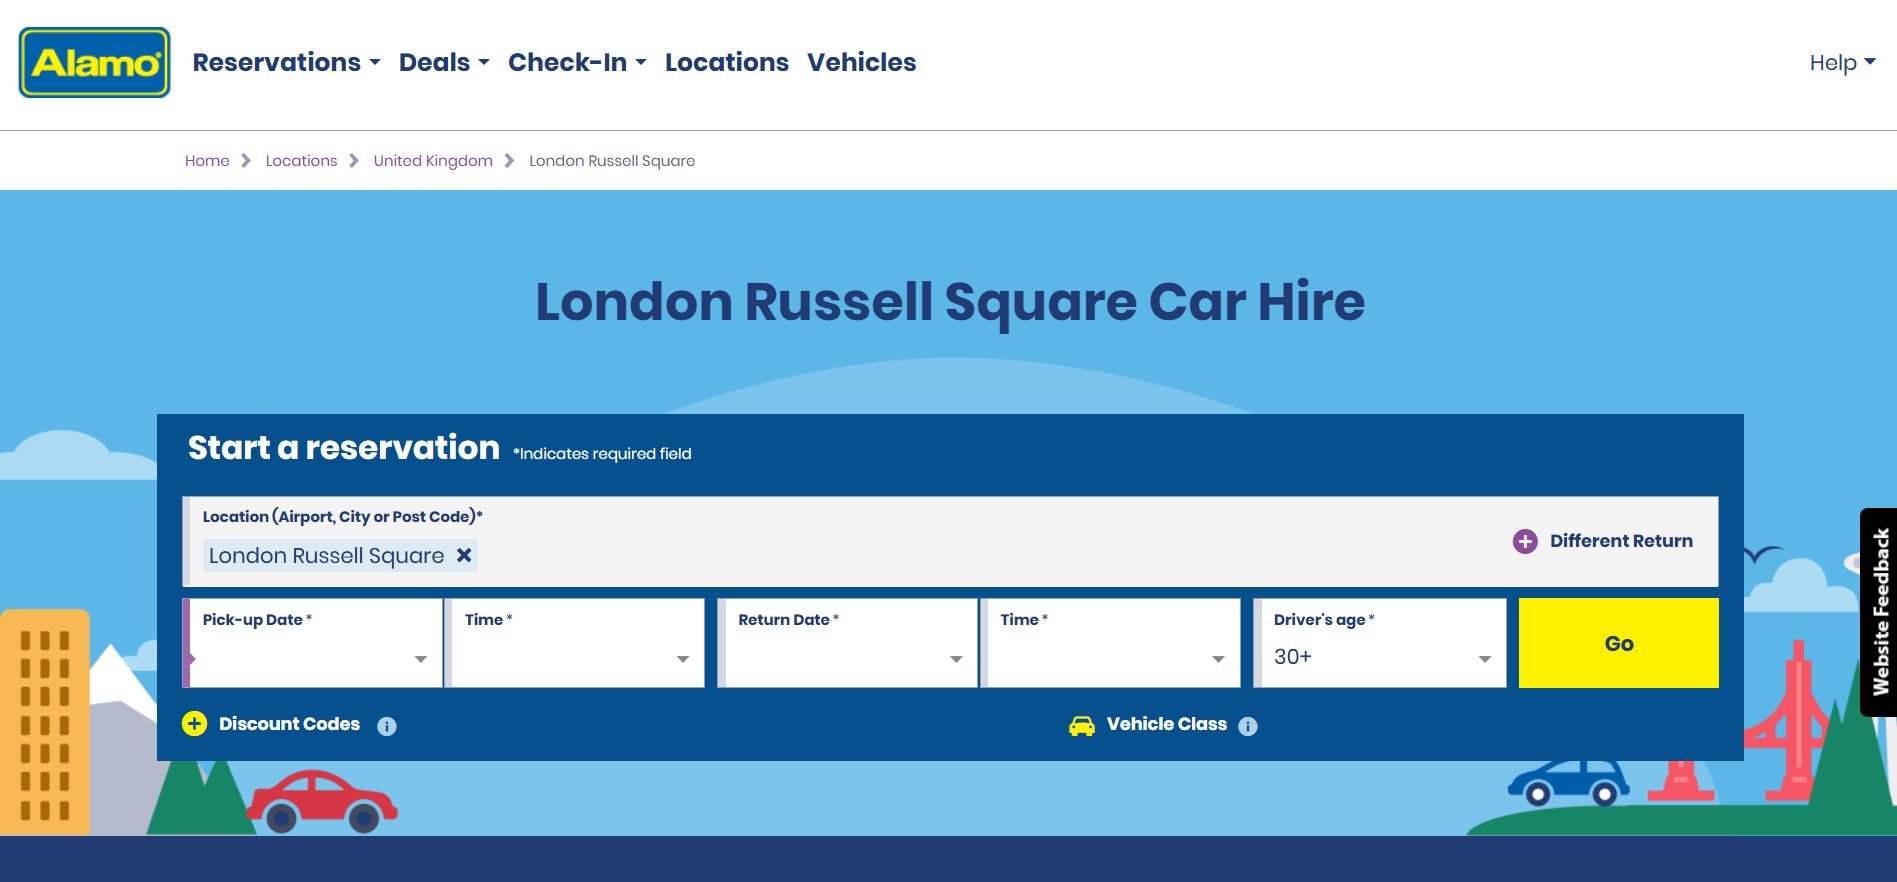Image resolution: width=1897 pixels, height=882 pixels.
Task: Open the Return Date dropdown
Action: [x=848, y=643]
